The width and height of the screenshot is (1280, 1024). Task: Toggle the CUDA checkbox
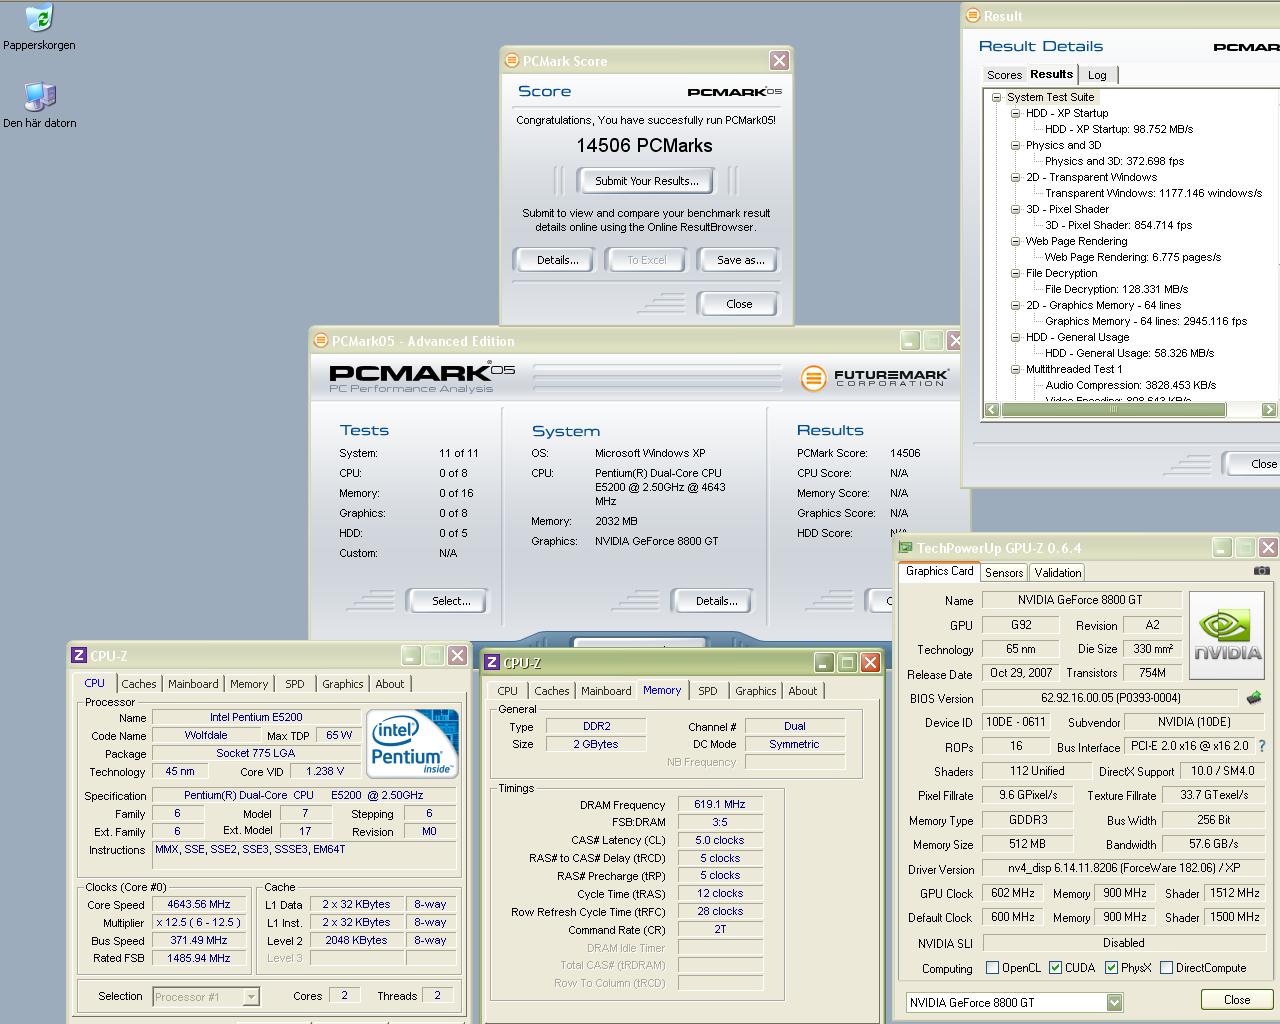(x=1055, y=967)
